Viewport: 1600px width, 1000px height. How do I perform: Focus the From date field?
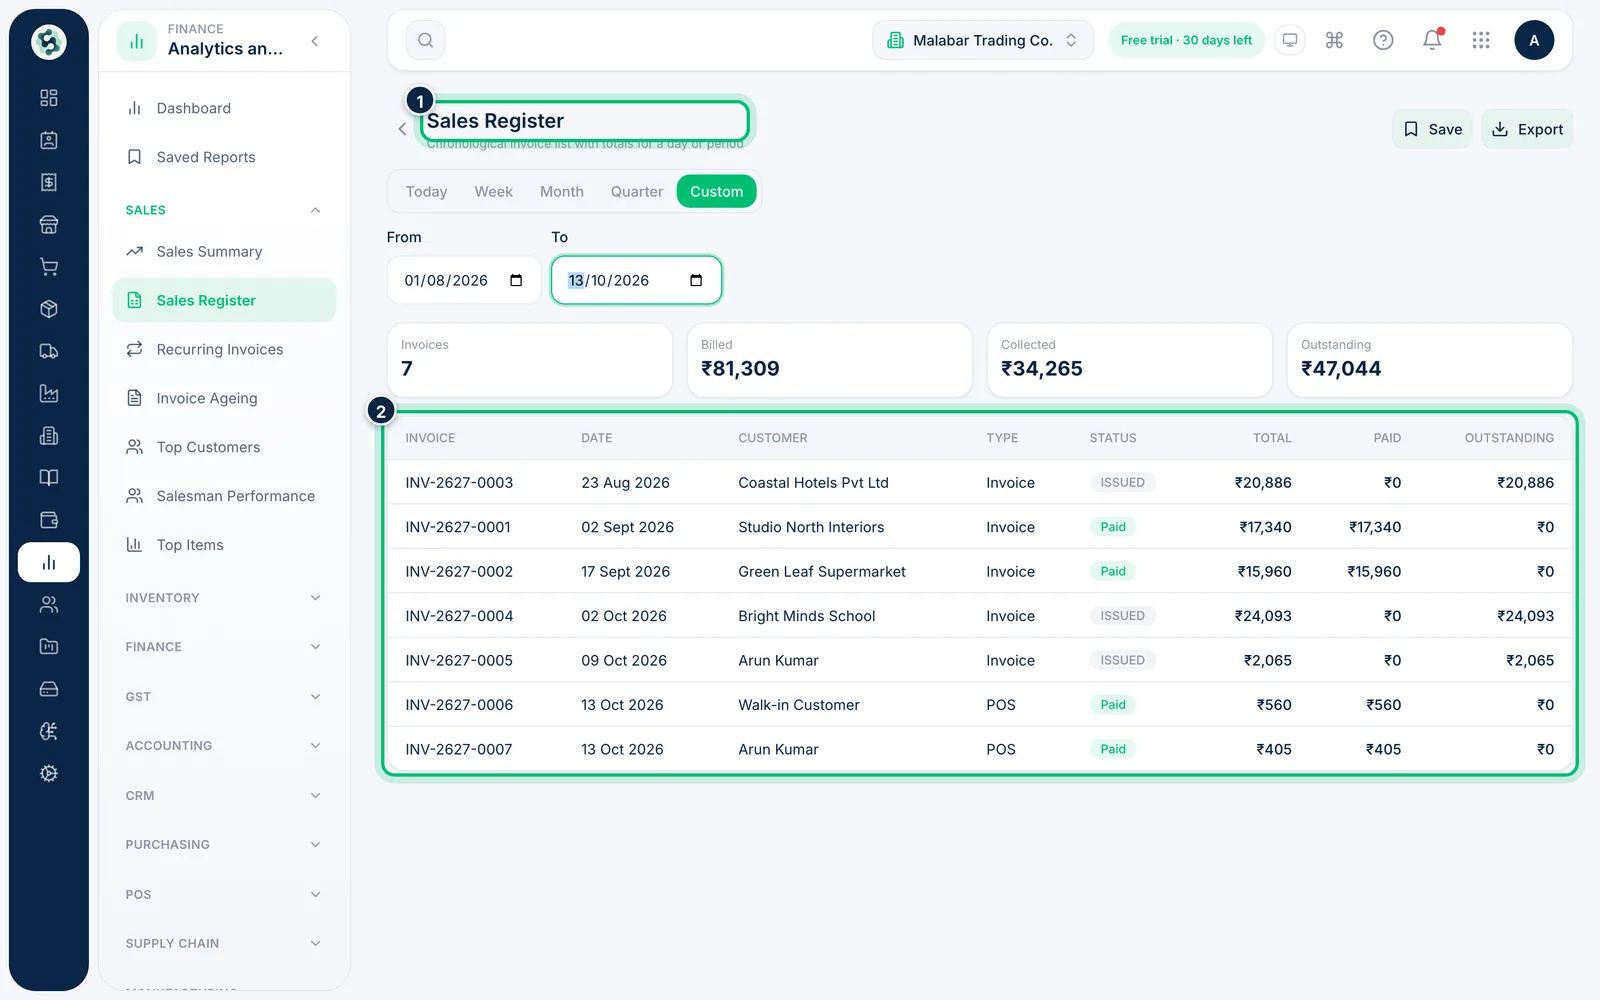coord(464,280)
